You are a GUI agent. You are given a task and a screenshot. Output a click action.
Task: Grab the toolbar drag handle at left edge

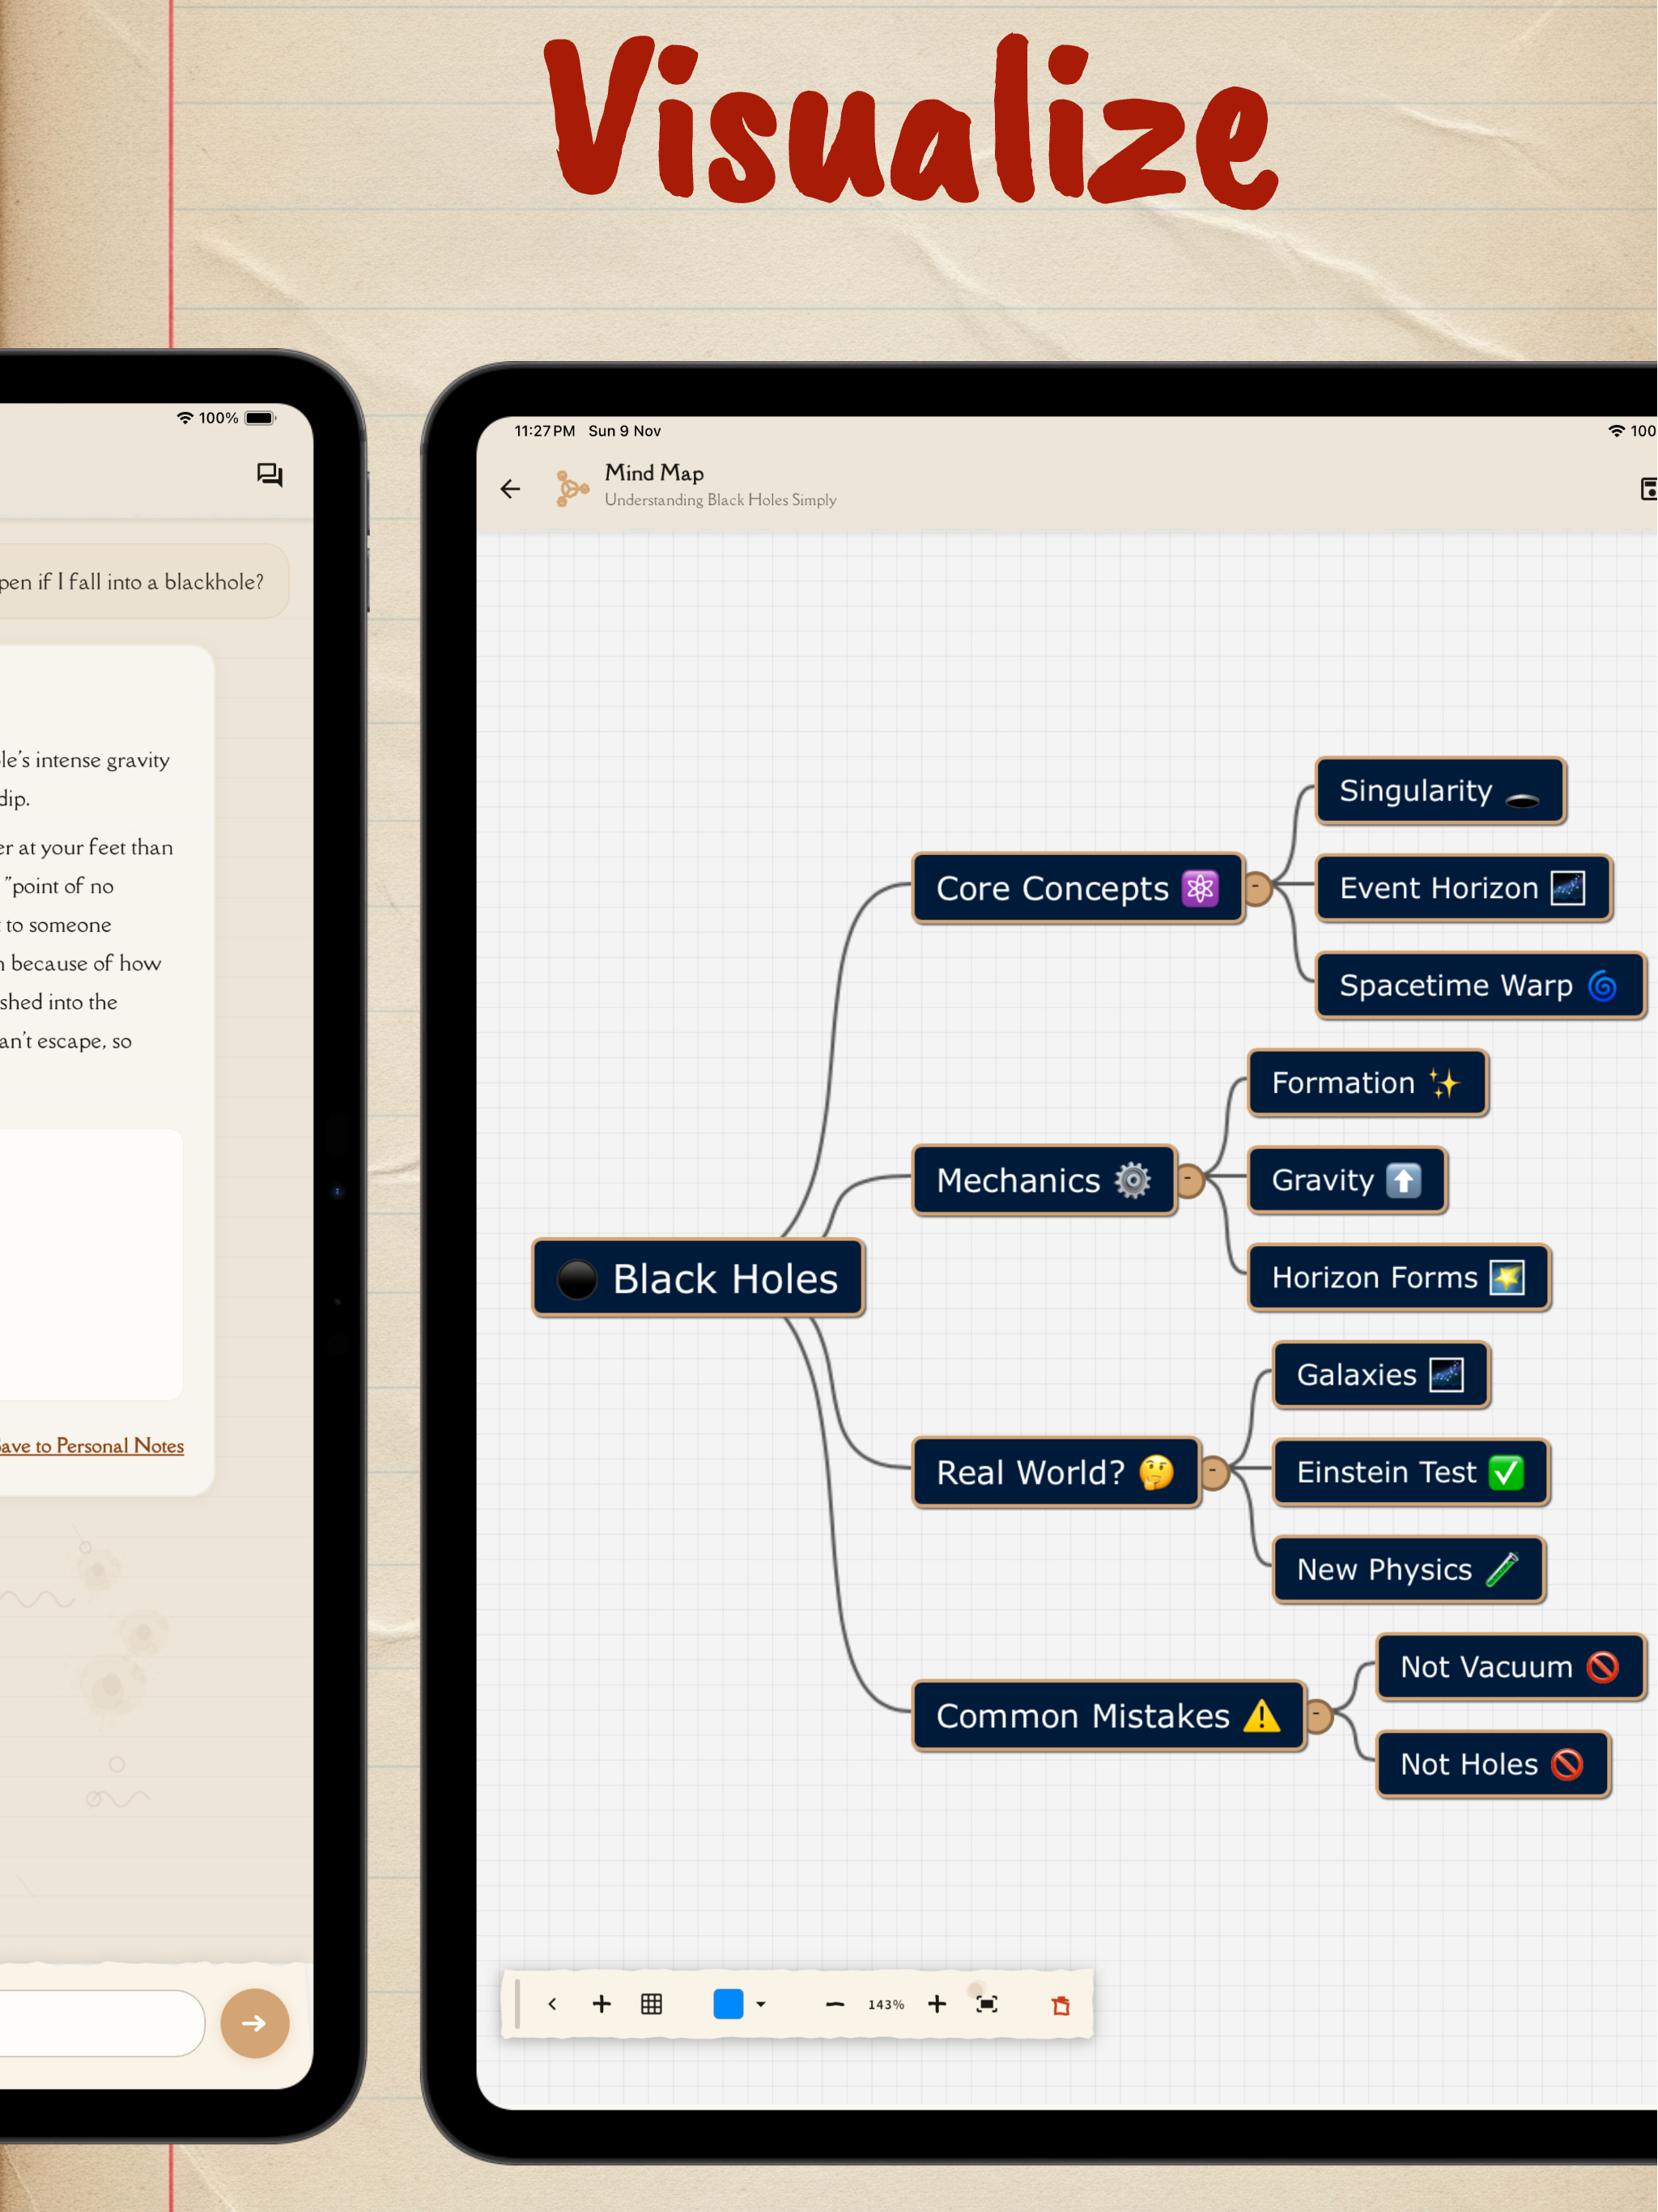point(517,2003)
